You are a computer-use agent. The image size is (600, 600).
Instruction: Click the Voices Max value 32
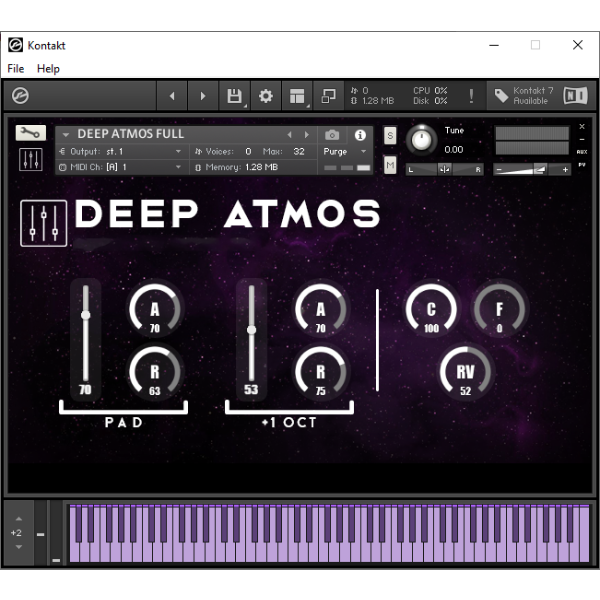pos(299,152)
